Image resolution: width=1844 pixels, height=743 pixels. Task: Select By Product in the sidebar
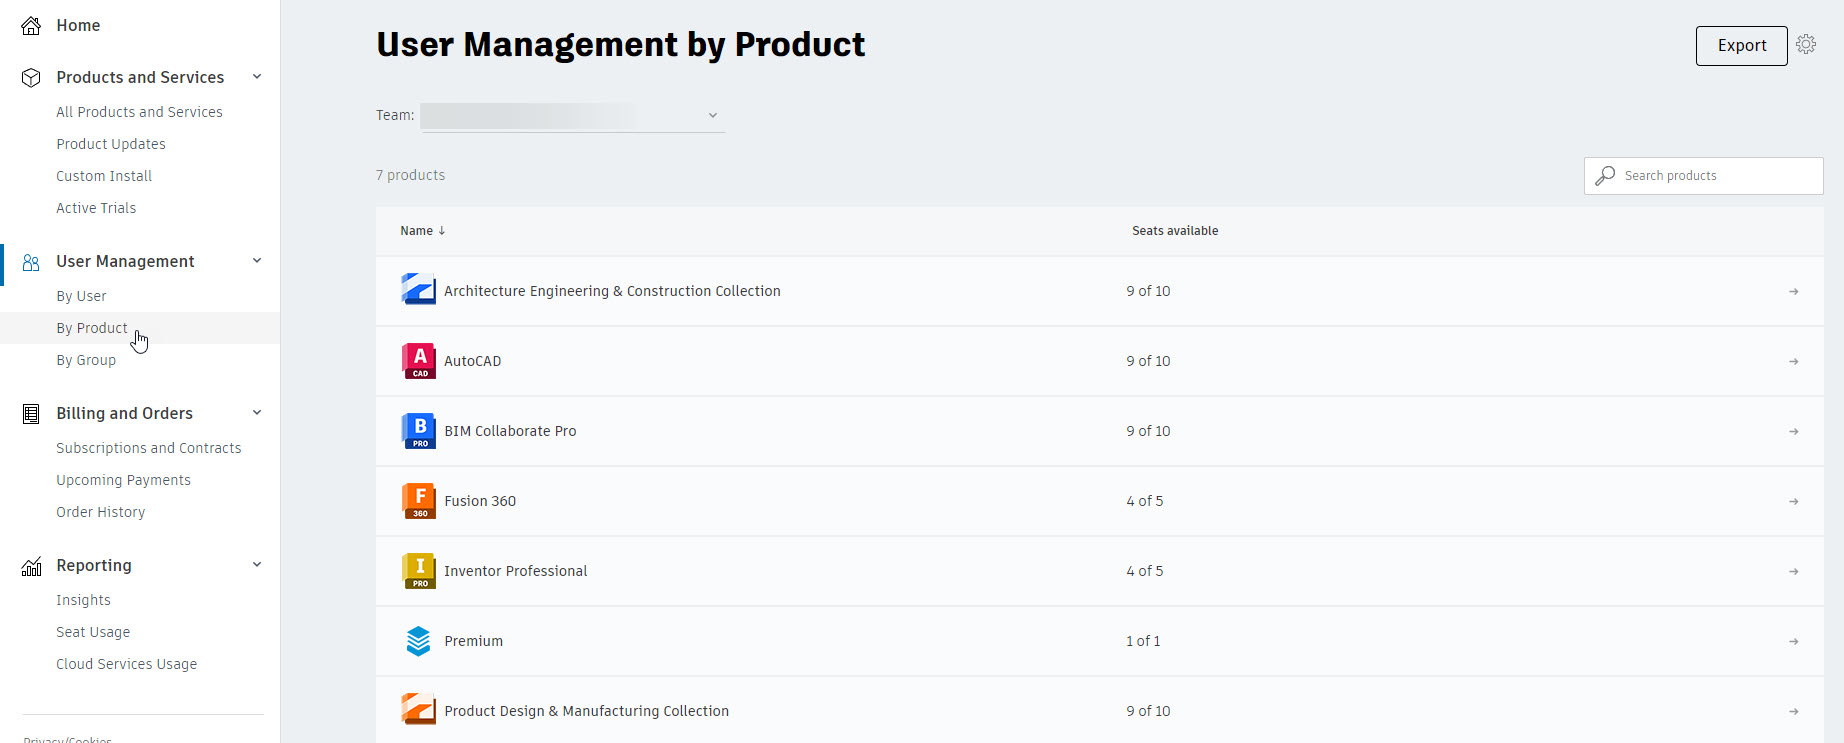(92, 328)
